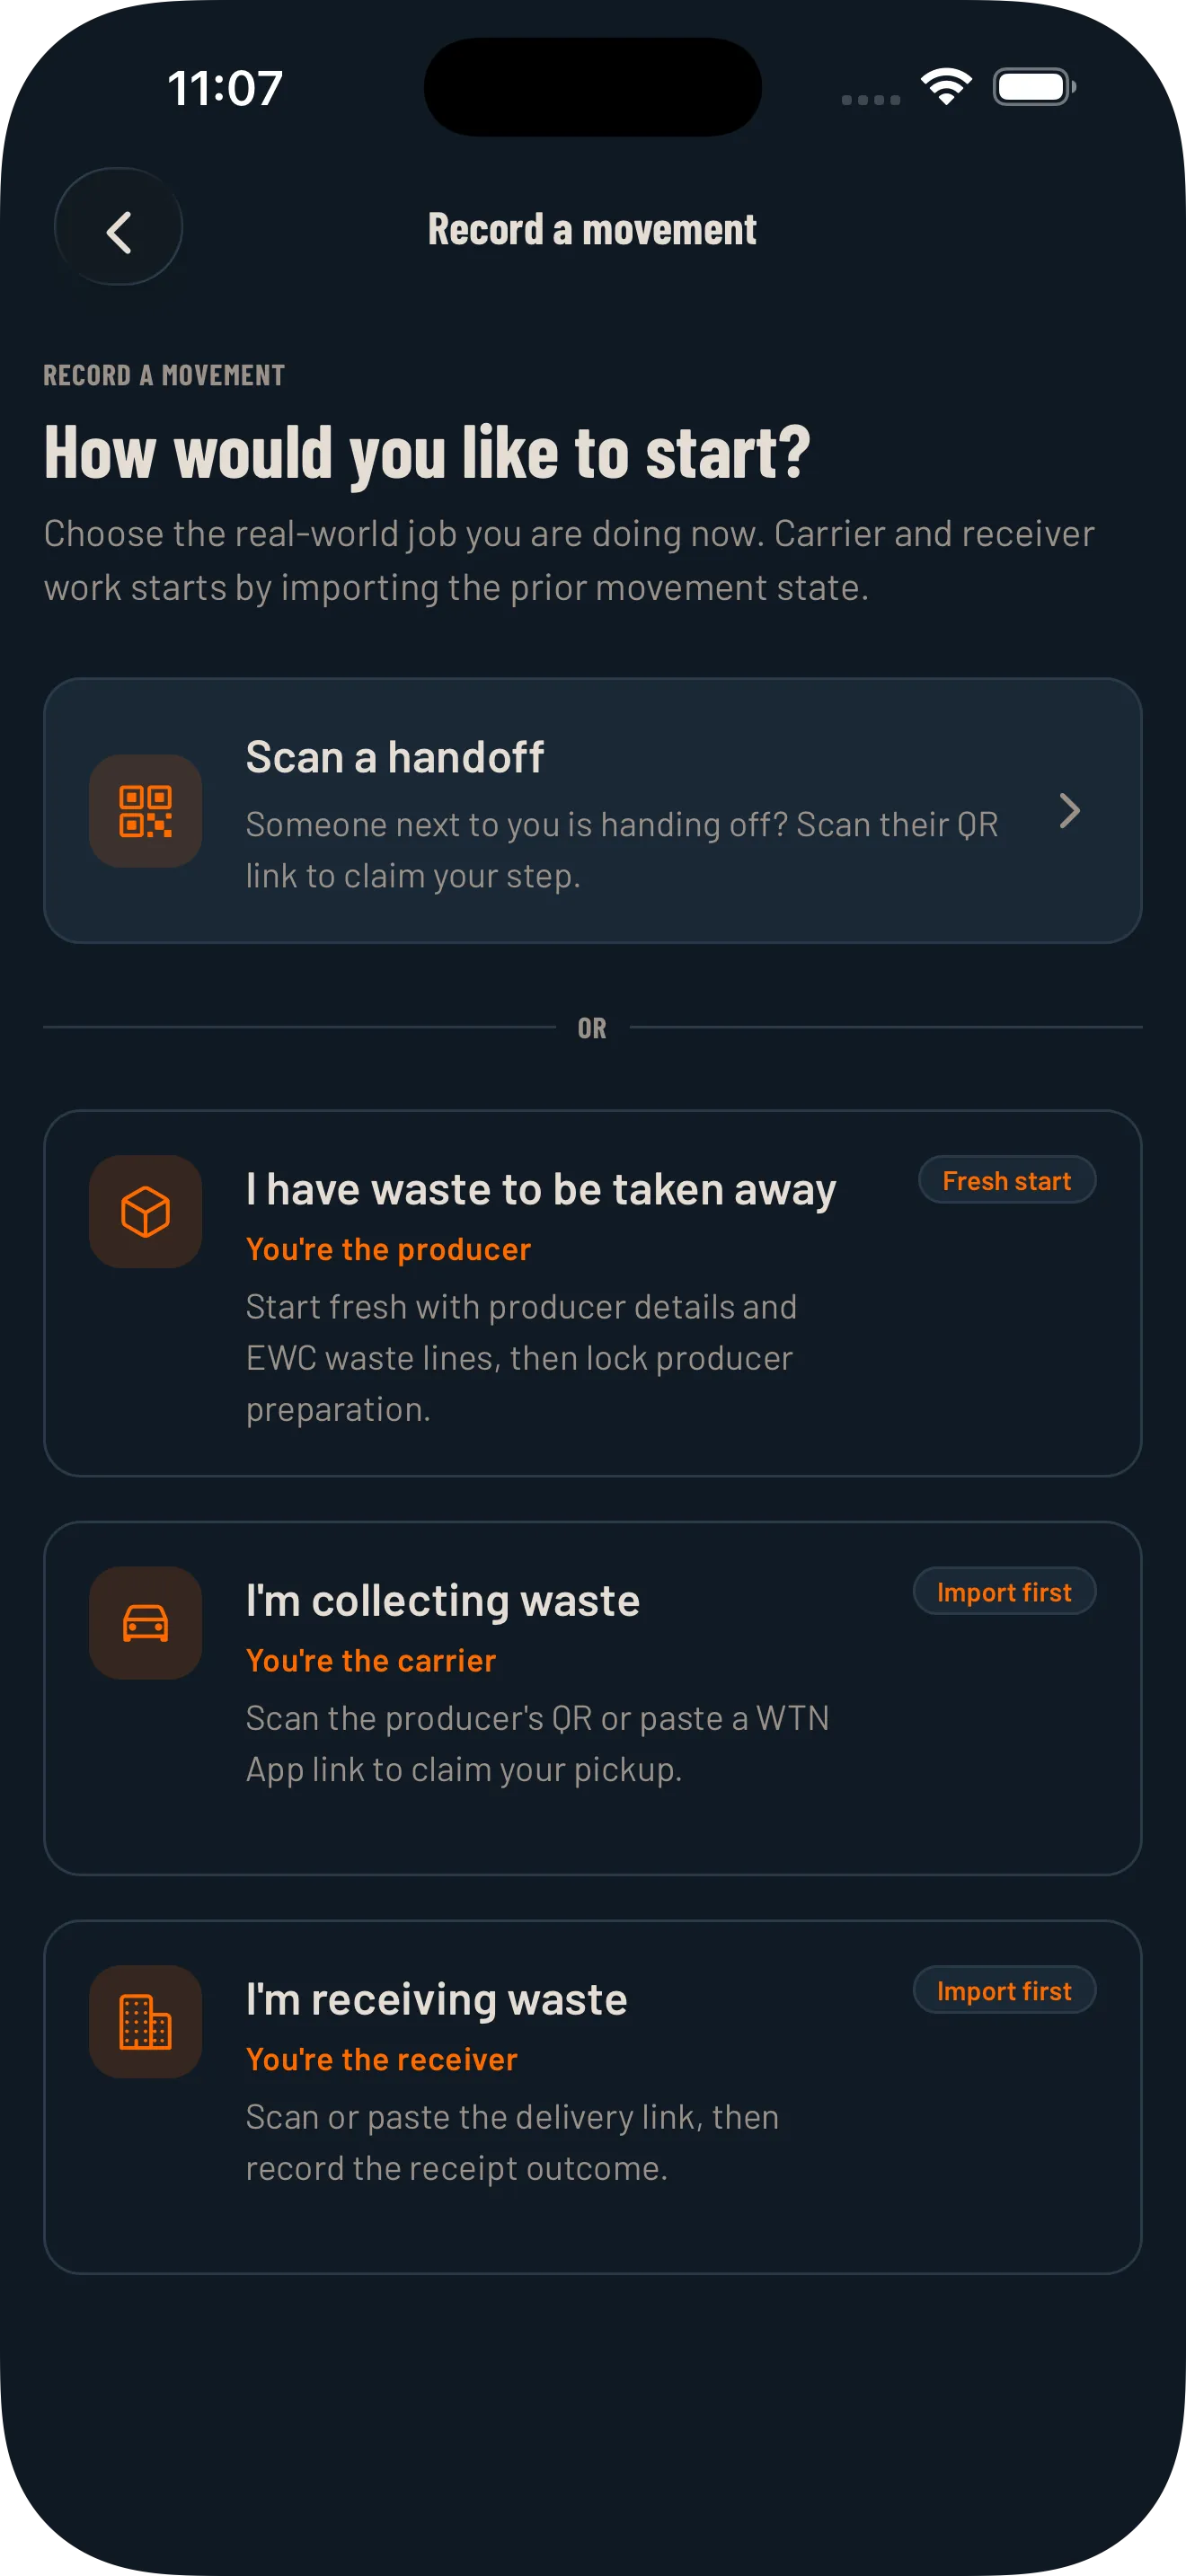Tap the carrier car icon
Screen dimensions: 1186x2576
(x=145, y=1623)
